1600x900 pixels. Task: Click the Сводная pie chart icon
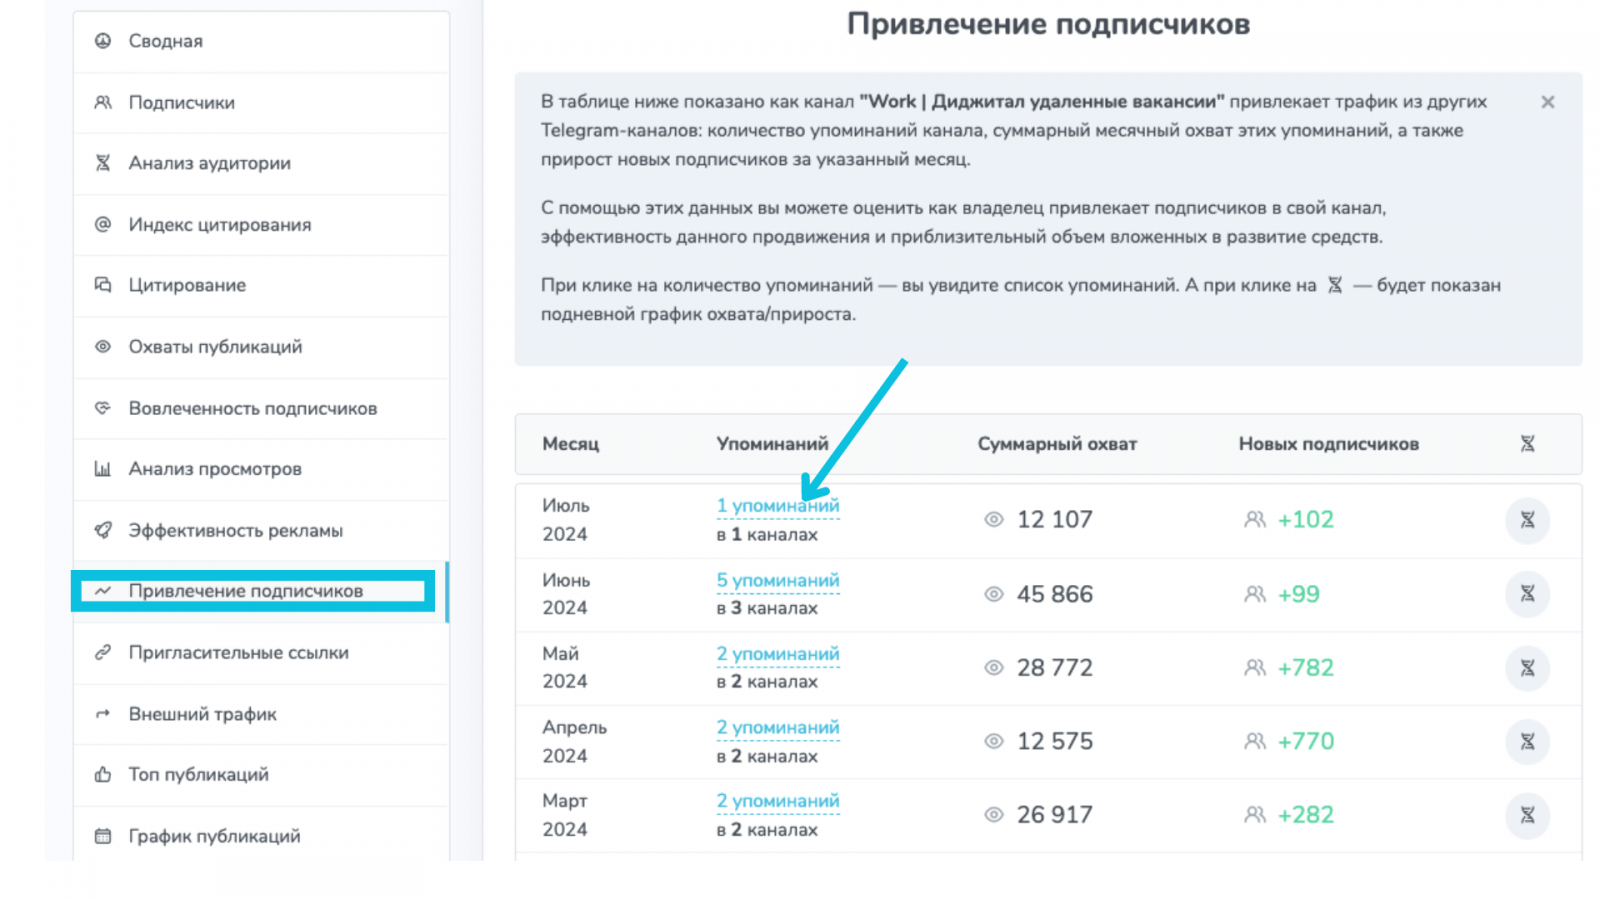tap(103, 41)
